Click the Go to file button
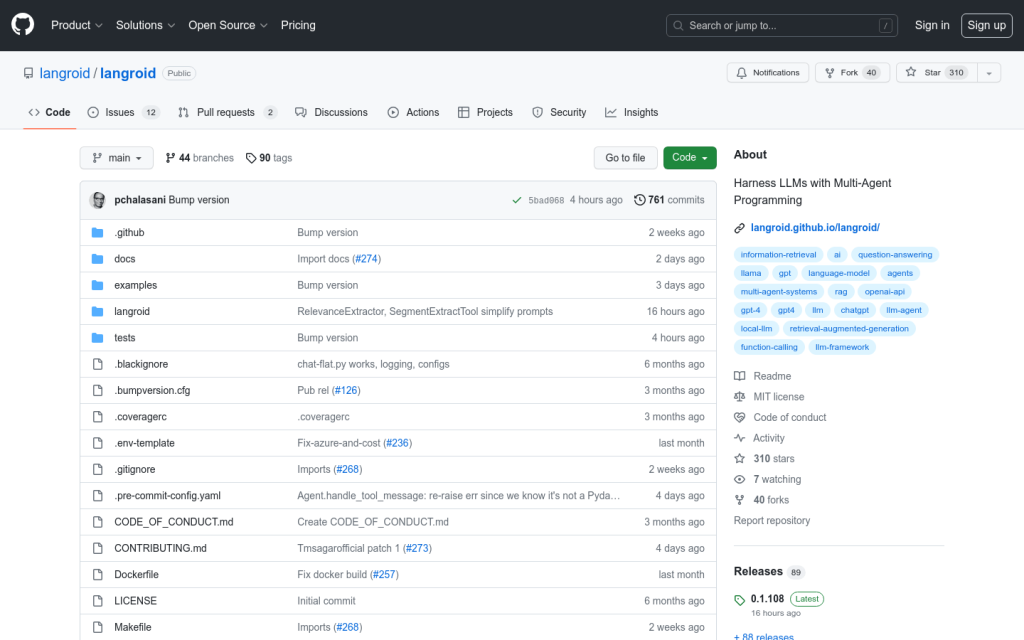This screenshot has height=640, width=1024. point(625,158)
